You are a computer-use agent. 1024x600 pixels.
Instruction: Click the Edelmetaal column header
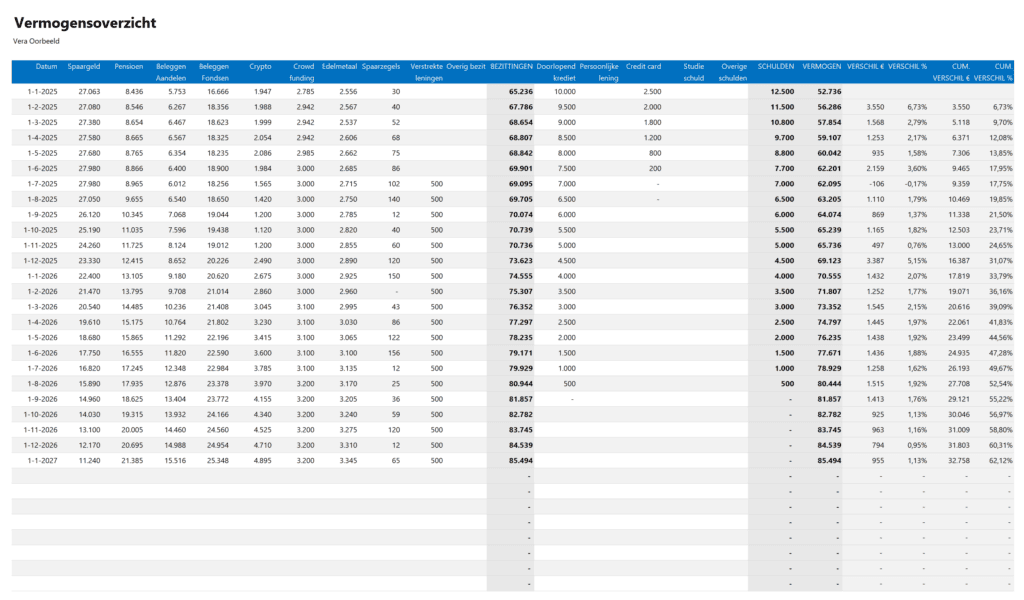[340, 66]
